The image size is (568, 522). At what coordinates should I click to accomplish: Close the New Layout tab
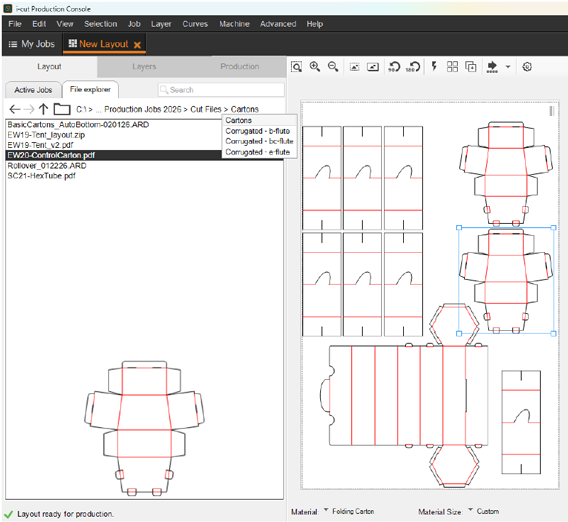(x=137, y=45)
